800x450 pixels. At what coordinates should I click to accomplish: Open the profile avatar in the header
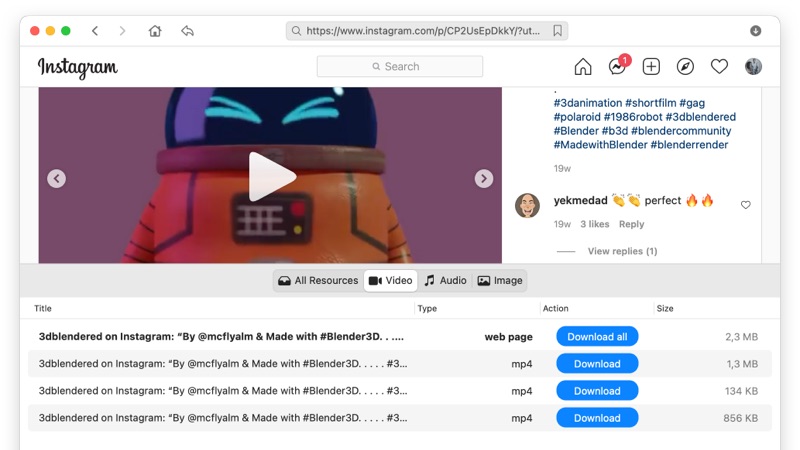pos(753,66)
